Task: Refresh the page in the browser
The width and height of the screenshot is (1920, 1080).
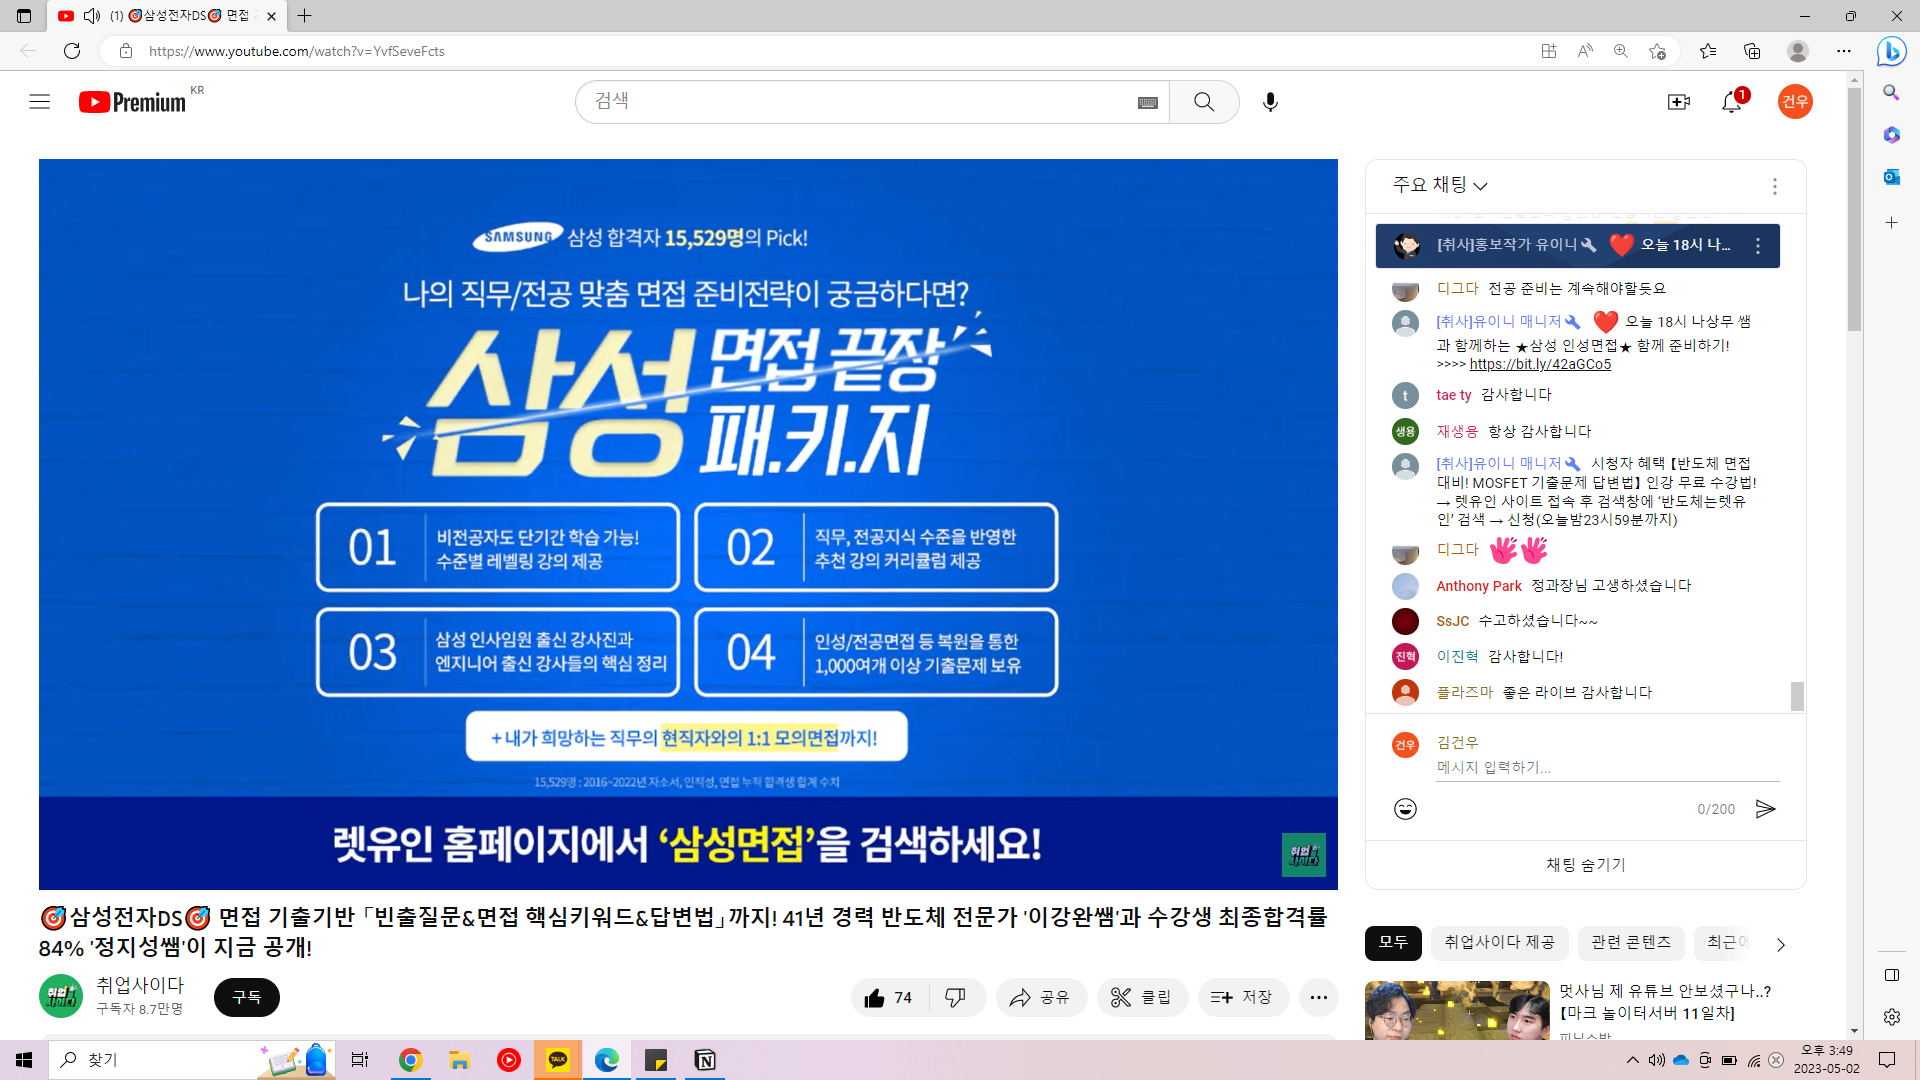Action: (x=72, y=51)
